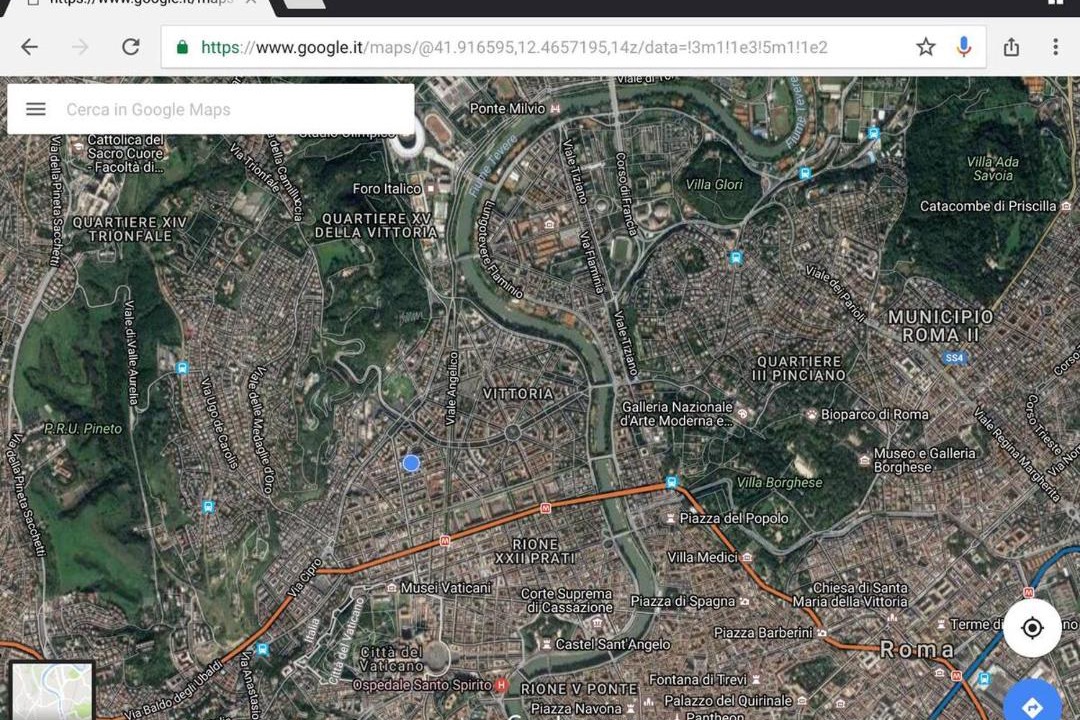
Task: Switch map view using layer thumbnail
Action: click(52, 692)
